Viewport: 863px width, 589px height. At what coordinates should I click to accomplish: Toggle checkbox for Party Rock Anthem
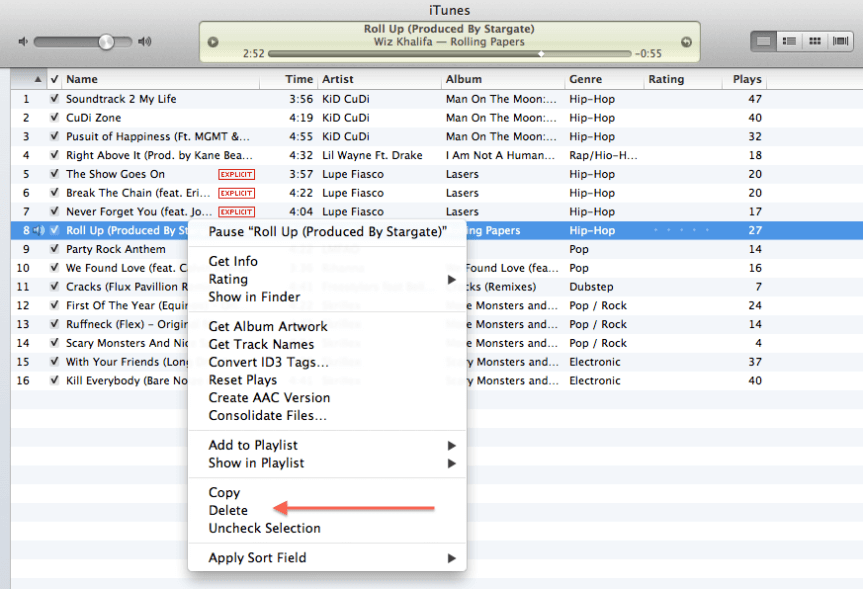(54, 248)
